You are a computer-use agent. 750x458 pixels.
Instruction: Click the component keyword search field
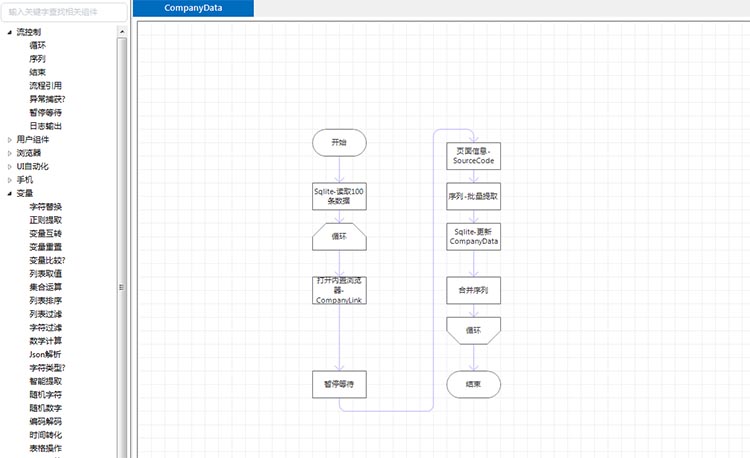click(64, 12)
